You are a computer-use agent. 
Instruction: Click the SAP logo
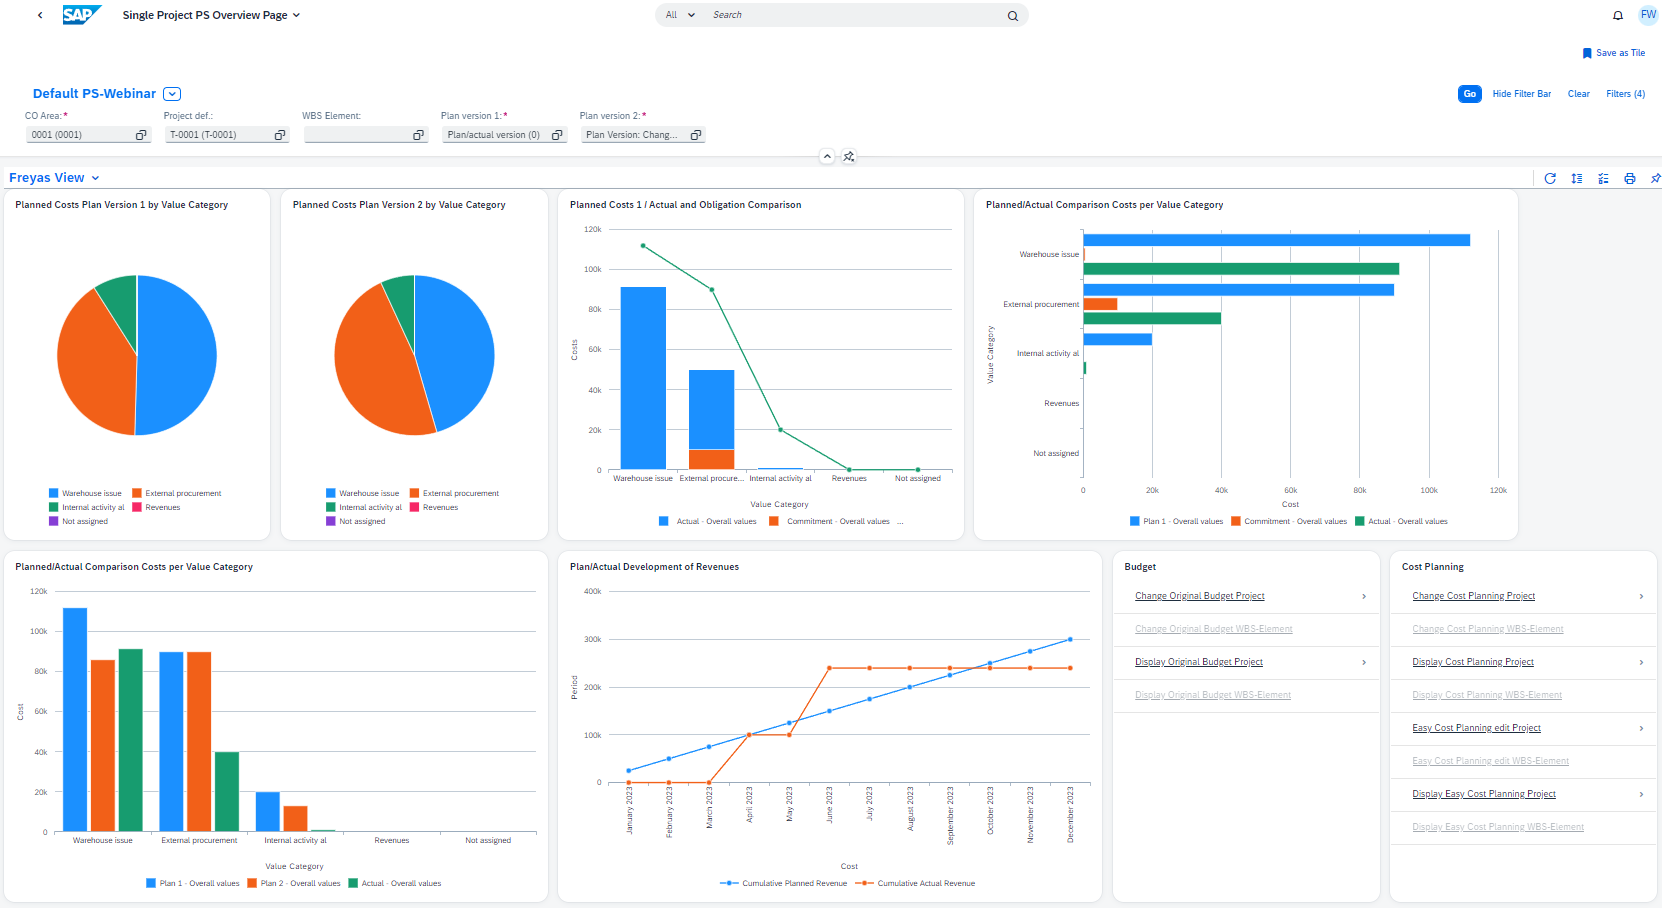[x=82, y=15]
